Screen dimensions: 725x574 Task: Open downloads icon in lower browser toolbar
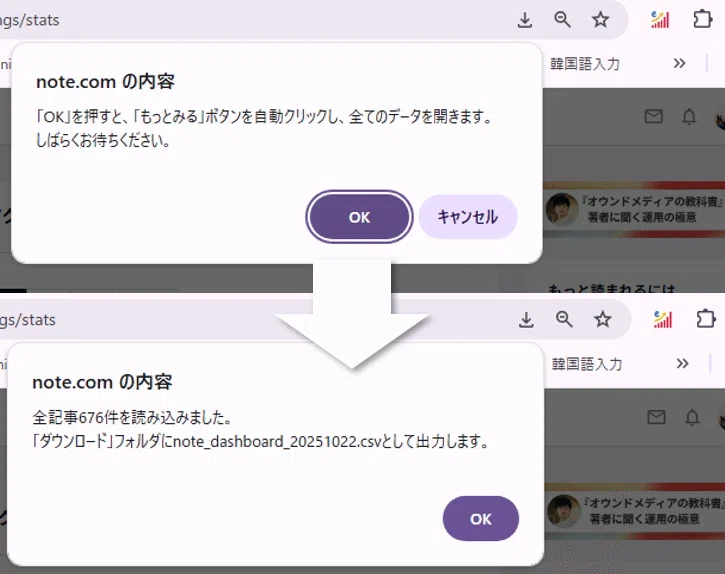point(526,320)
